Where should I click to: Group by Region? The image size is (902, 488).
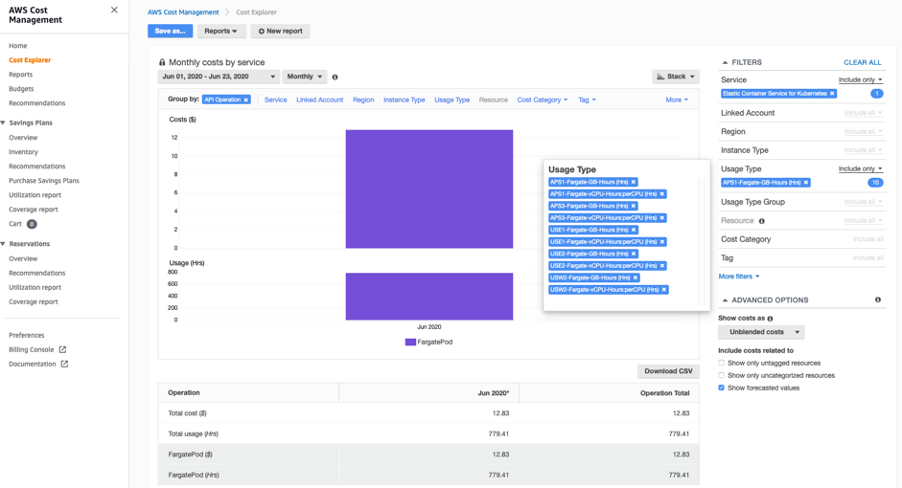(364, 100)
